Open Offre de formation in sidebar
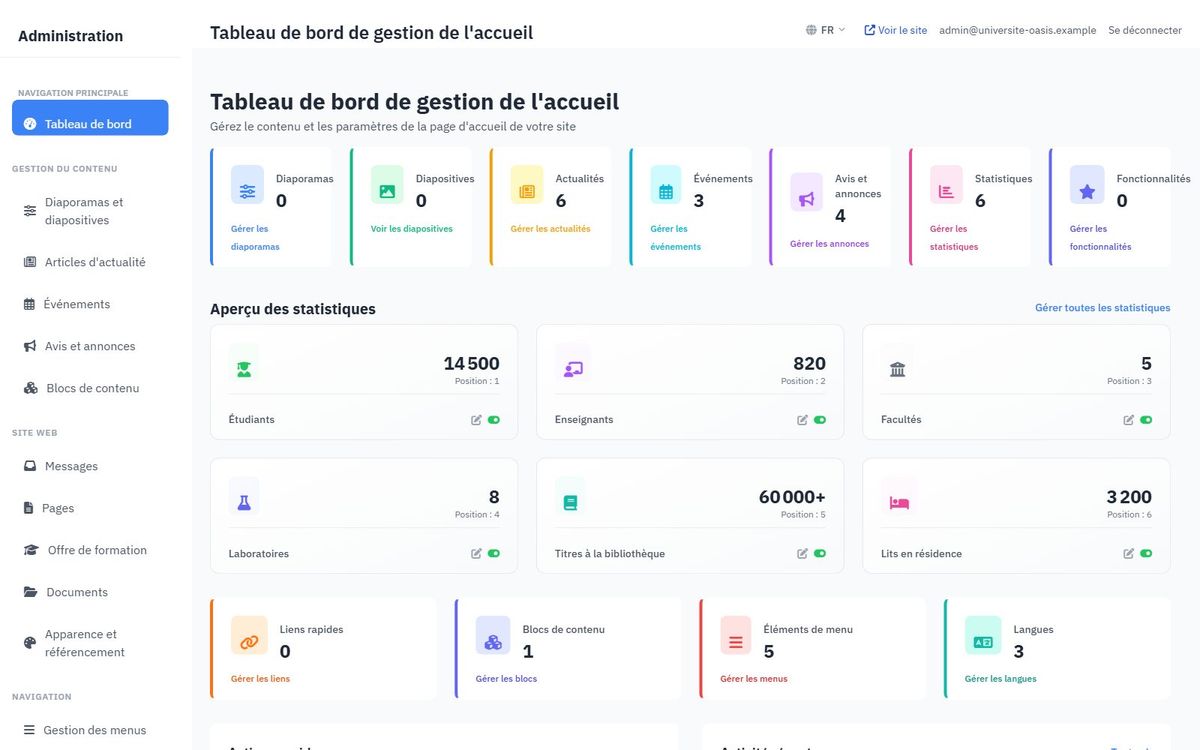 [x=90, y=550]
